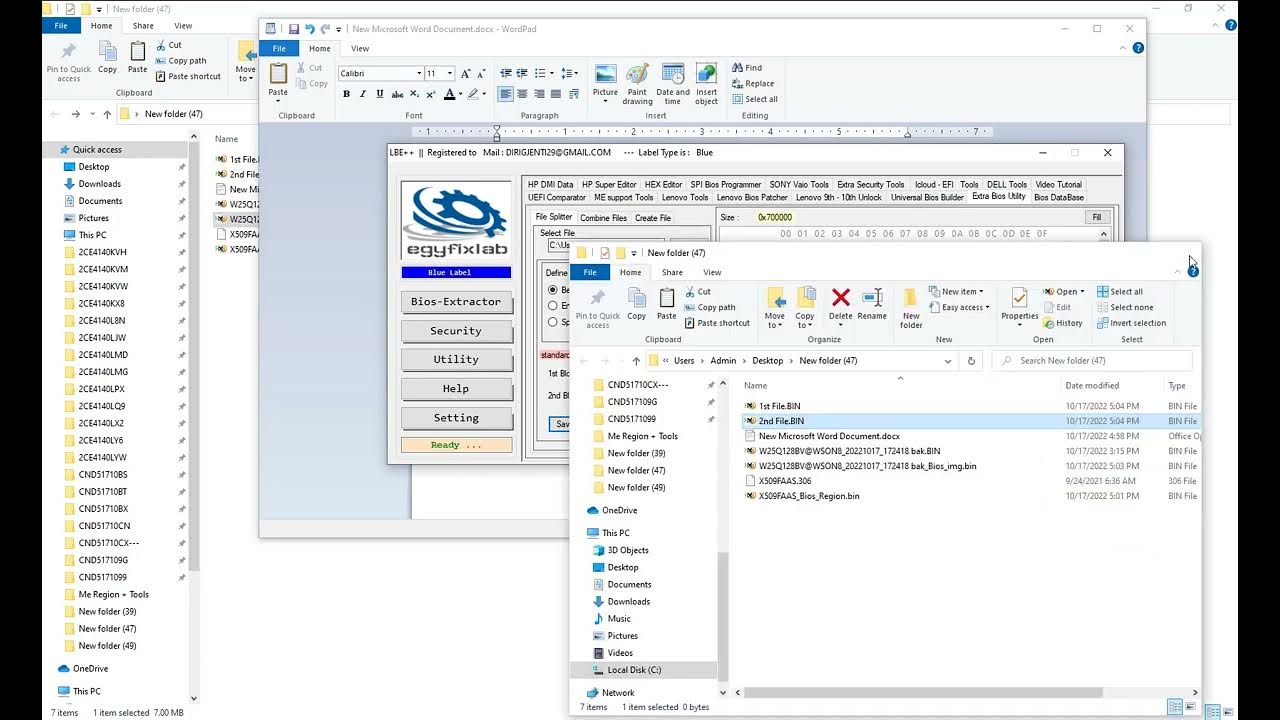This screenshot has height=720, width=1280.
Task: Toggle Center alignment in WordPad
Action: click(522, 94)
